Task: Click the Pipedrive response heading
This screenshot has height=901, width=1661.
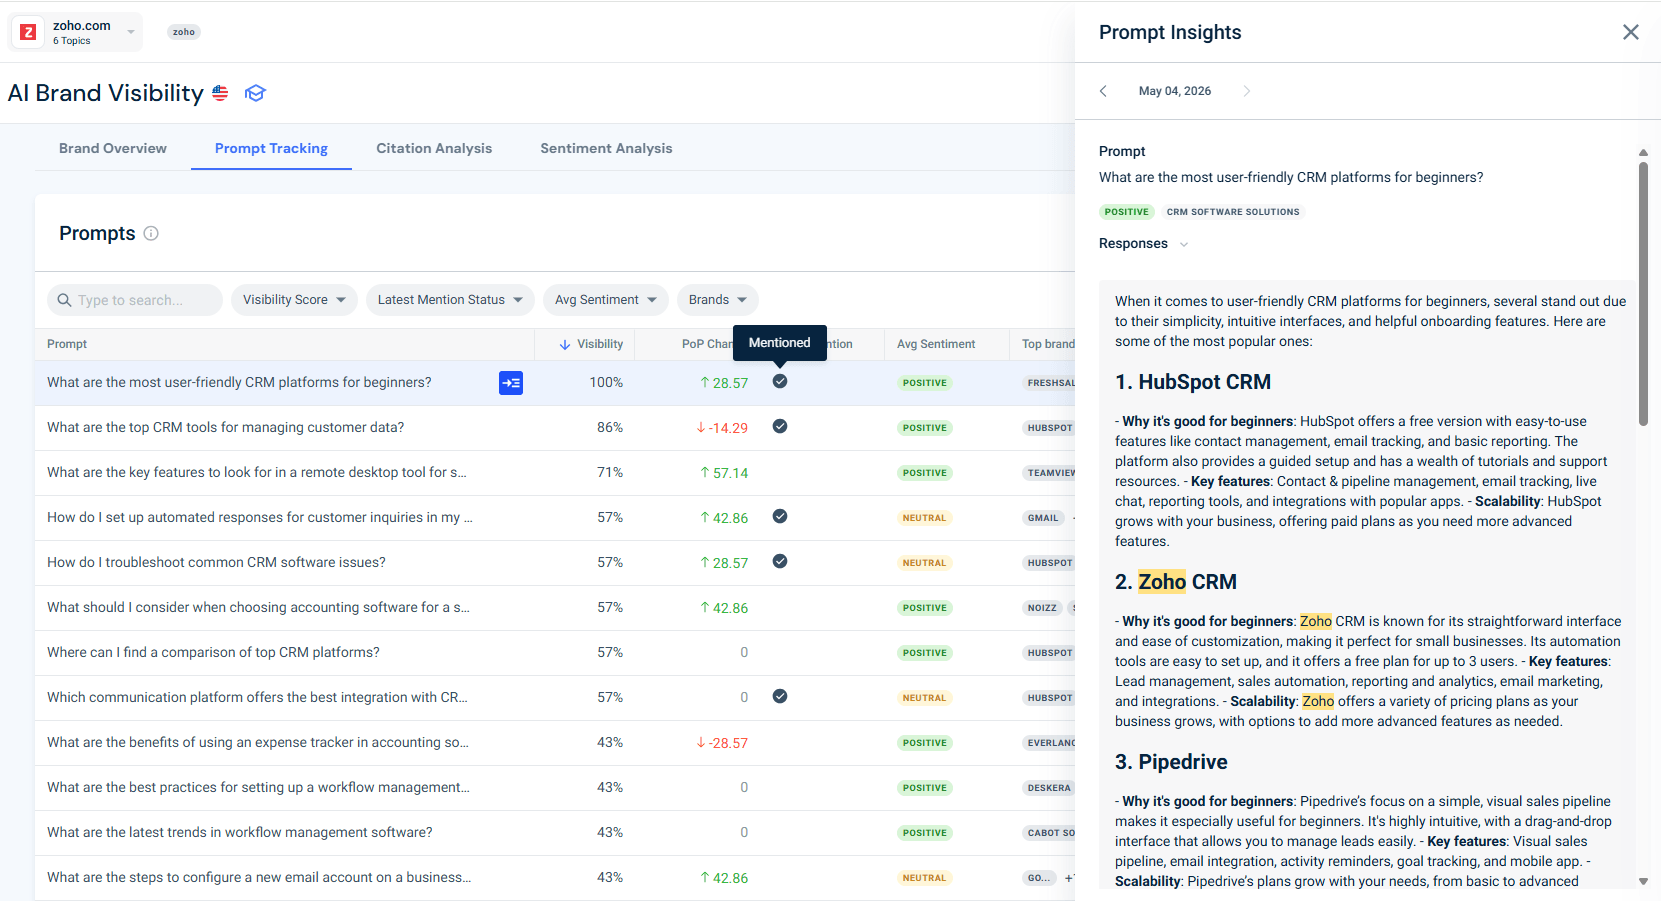Action: pyautogui.click(x=1171, y=762)
